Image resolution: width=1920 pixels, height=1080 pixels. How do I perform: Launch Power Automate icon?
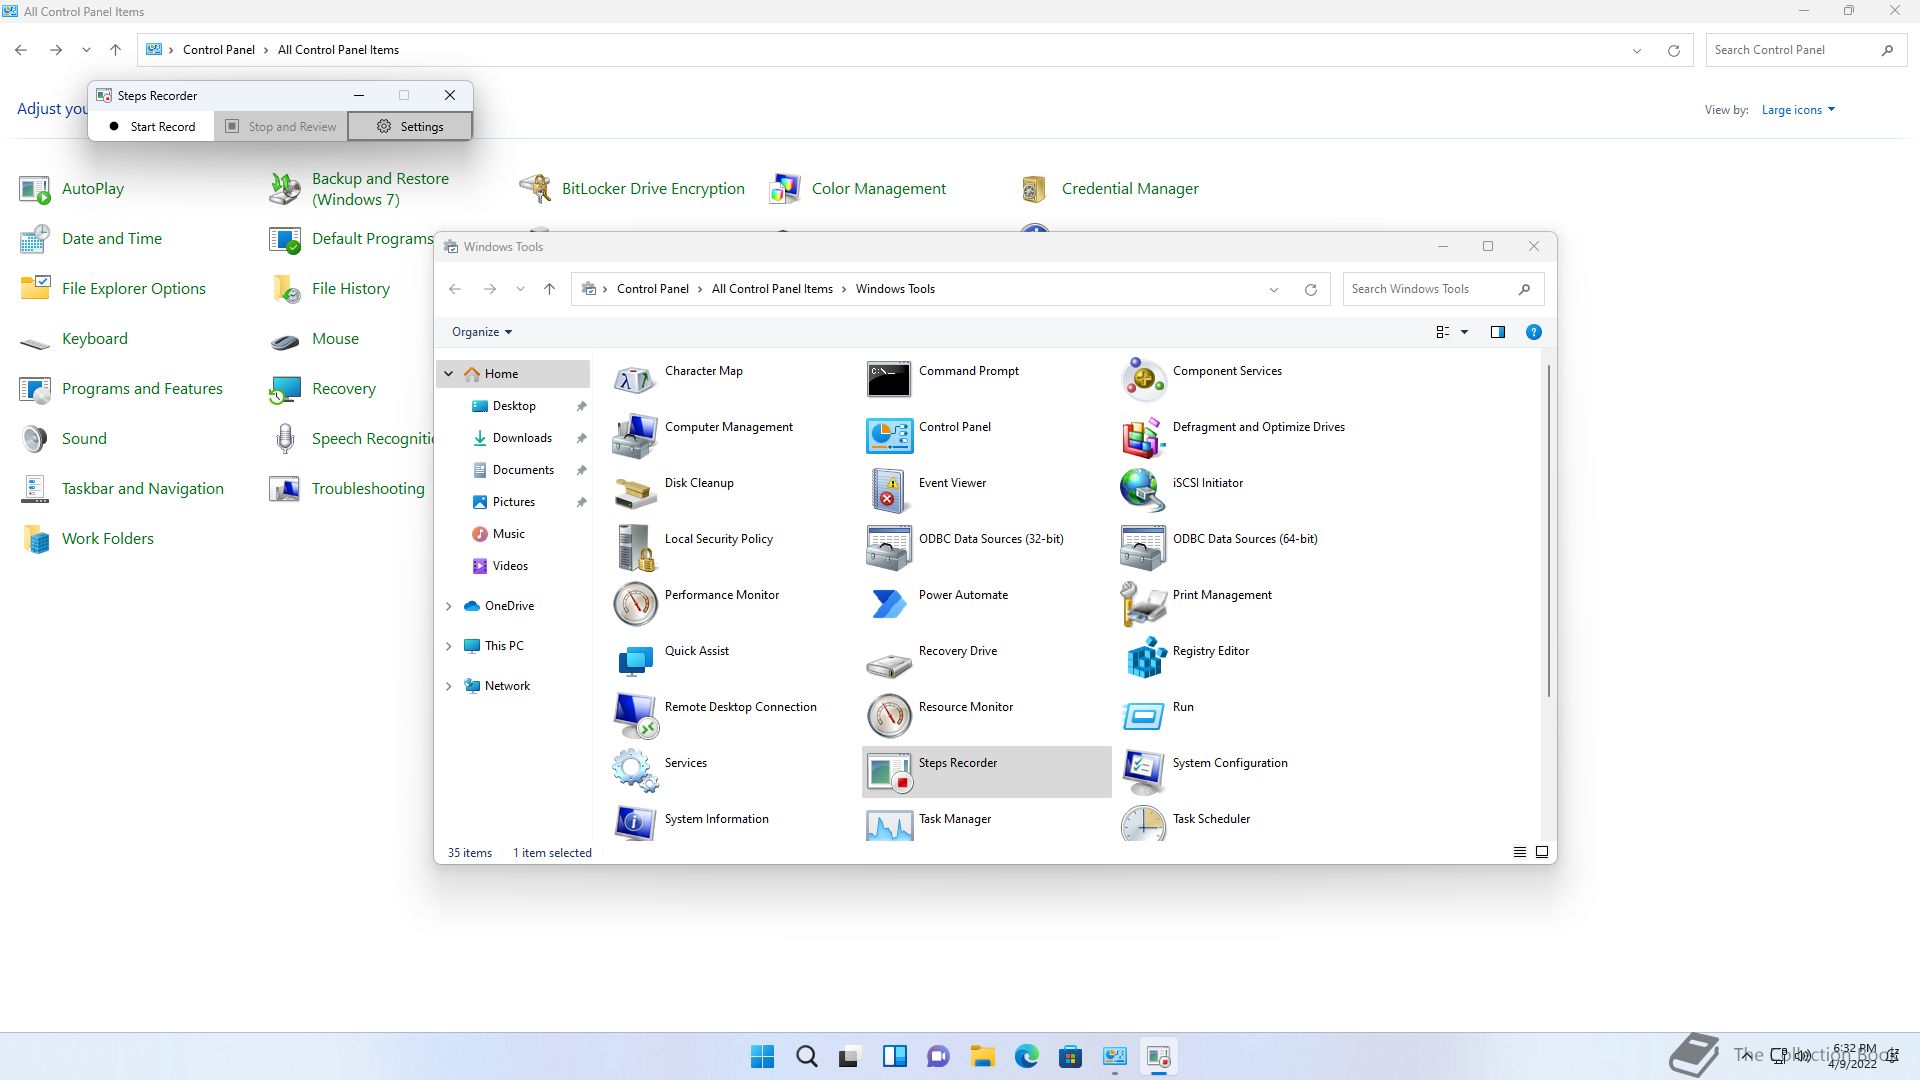click(889, 604)
